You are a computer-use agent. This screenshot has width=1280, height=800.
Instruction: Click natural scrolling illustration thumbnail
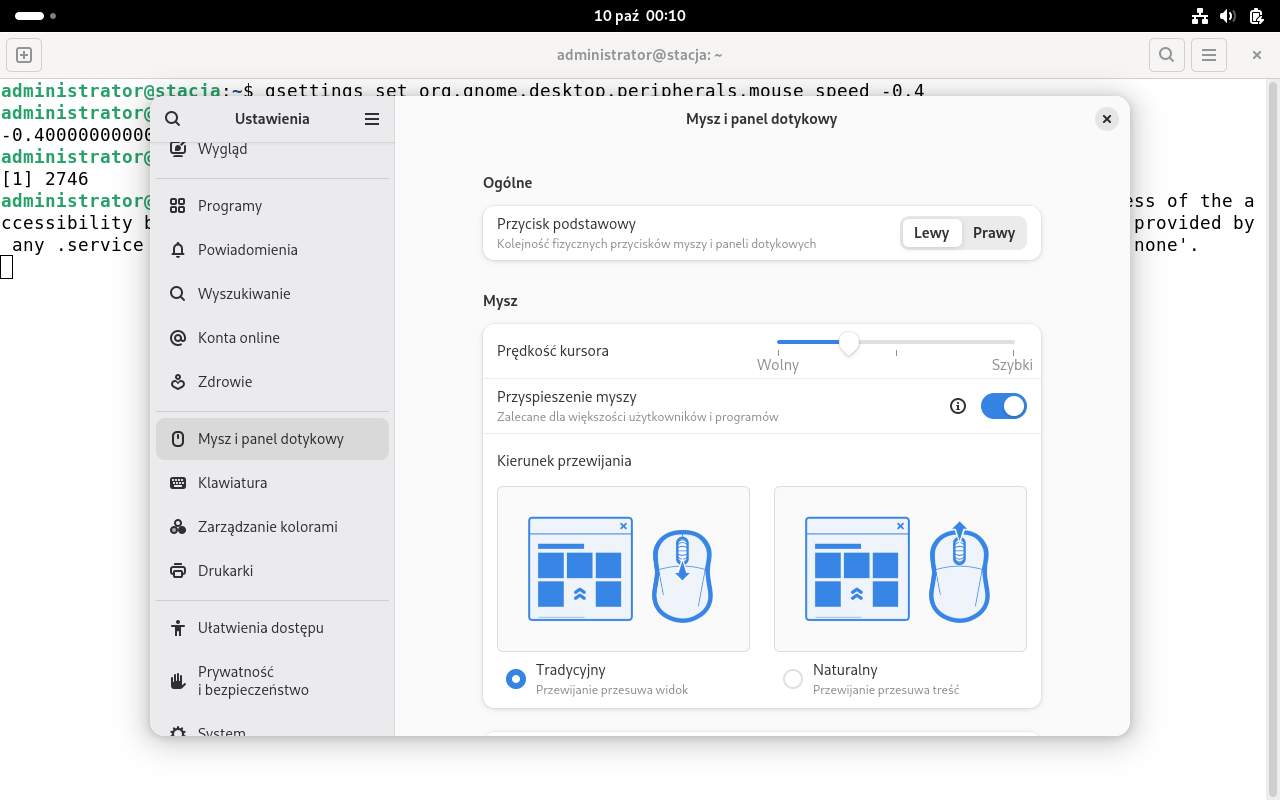[900, 569]
